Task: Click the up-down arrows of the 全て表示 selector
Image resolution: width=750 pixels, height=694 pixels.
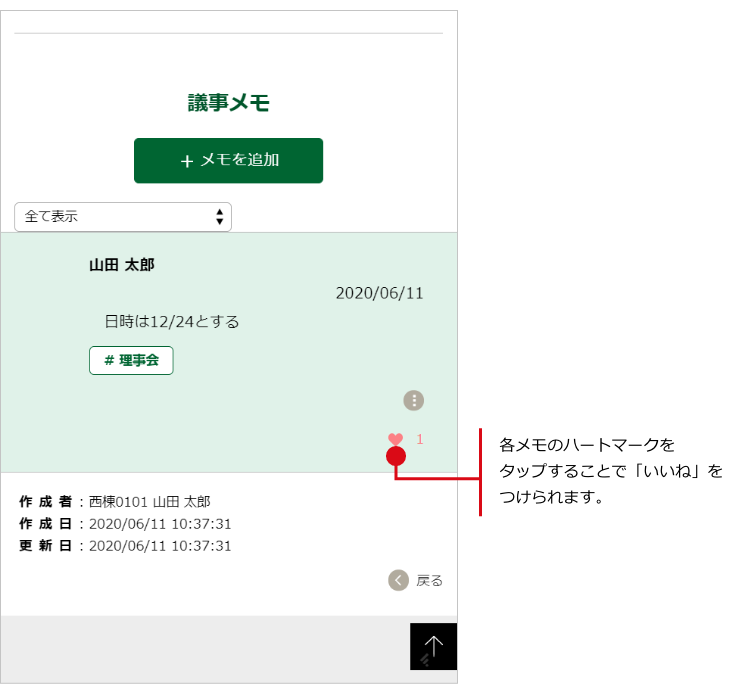Action: (x=219, y=216)
